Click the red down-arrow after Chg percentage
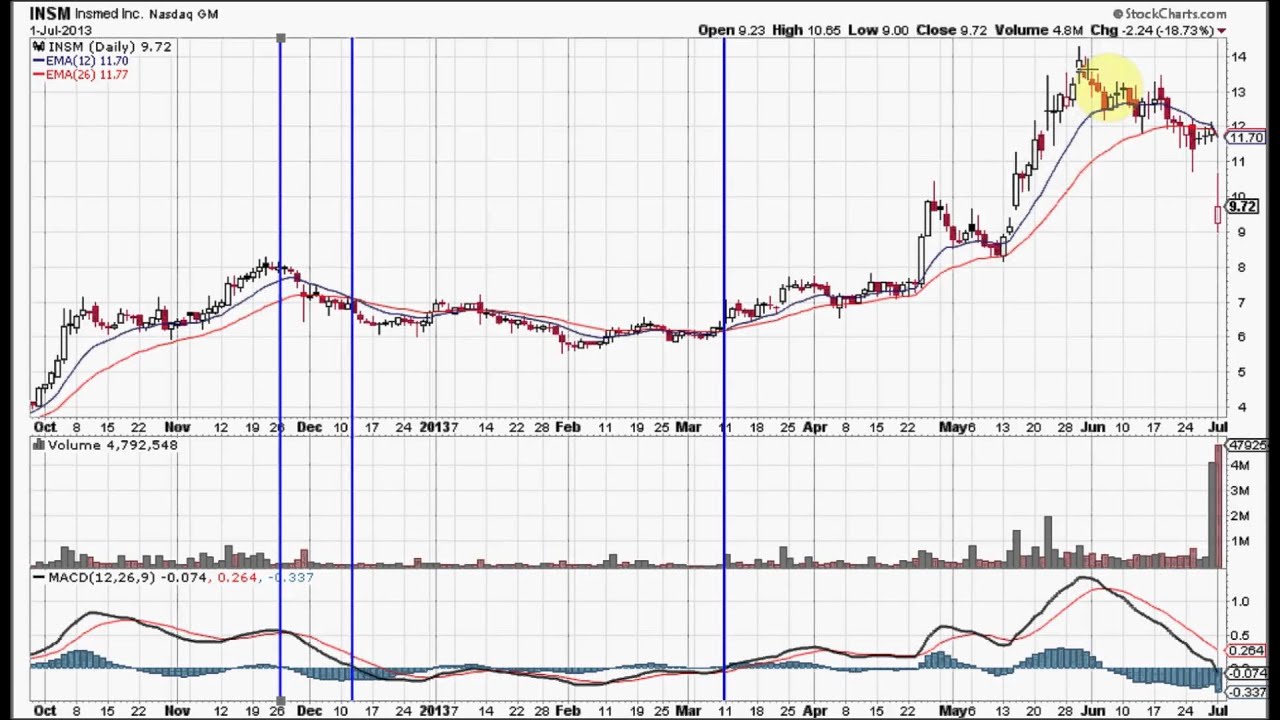The width and height of the screenshot is (1280, 720). click(x=1222, y=31)
